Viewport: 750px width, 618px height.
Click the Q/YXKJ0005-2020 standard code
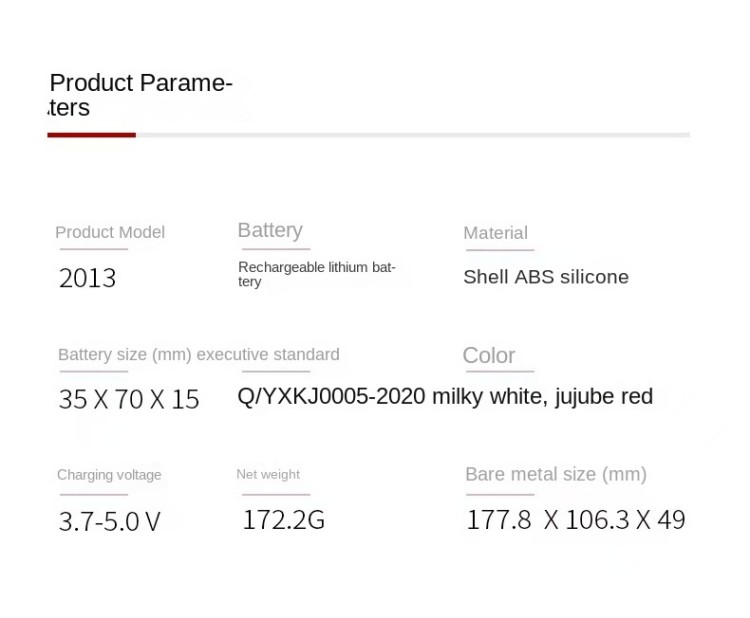click(x=331, y=396)
